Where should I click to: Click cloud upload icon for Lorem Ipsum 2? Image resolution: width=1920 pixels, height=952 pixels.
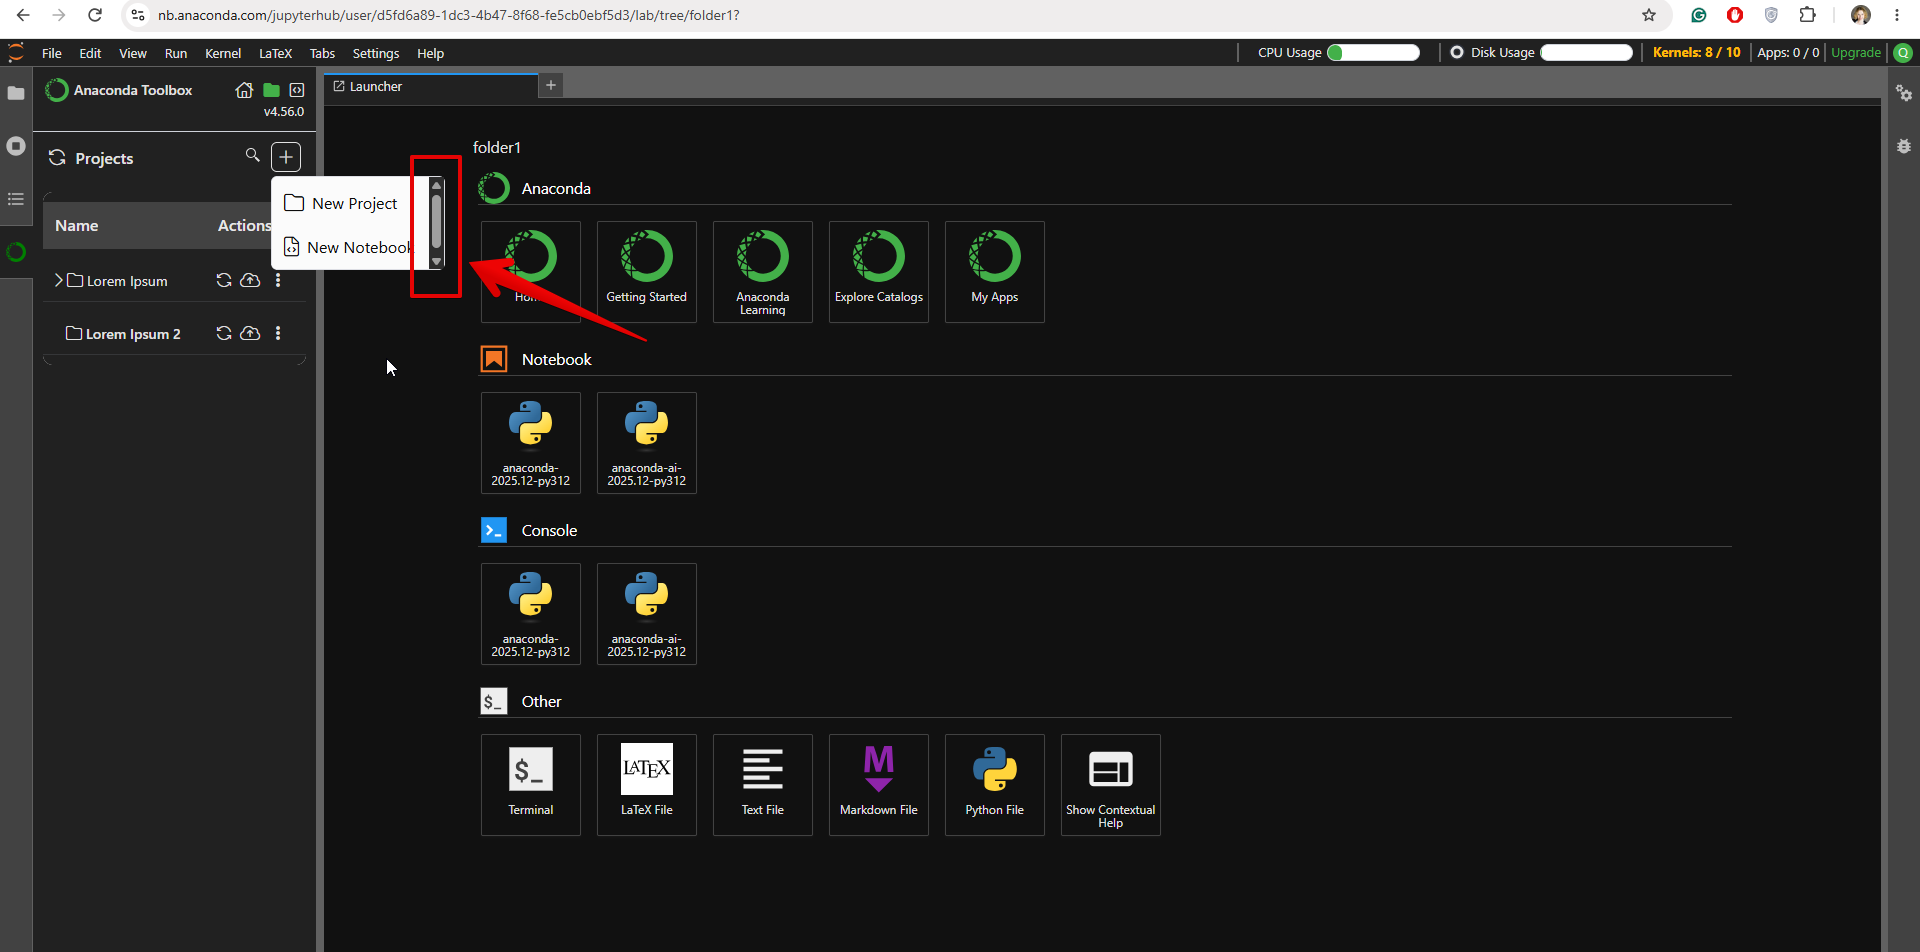click(x=250, y=333)
